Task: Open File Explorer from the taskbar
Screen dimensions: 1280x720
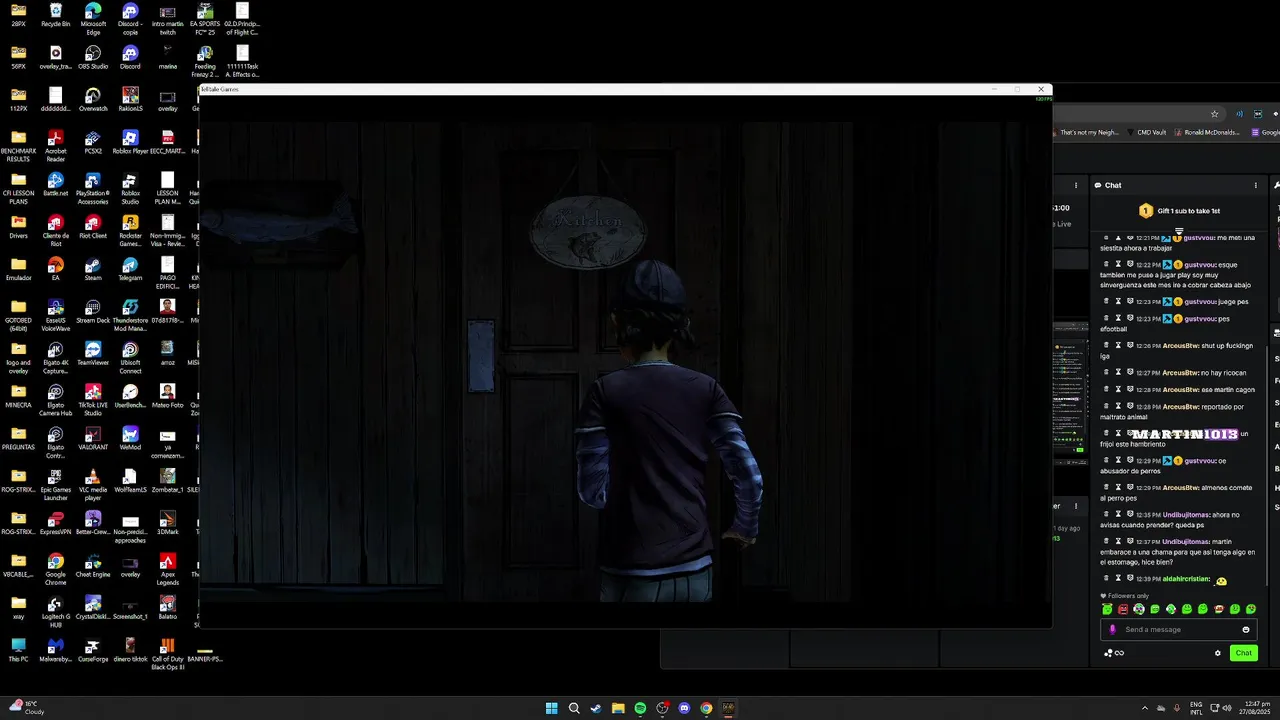Action: point(618,708)
